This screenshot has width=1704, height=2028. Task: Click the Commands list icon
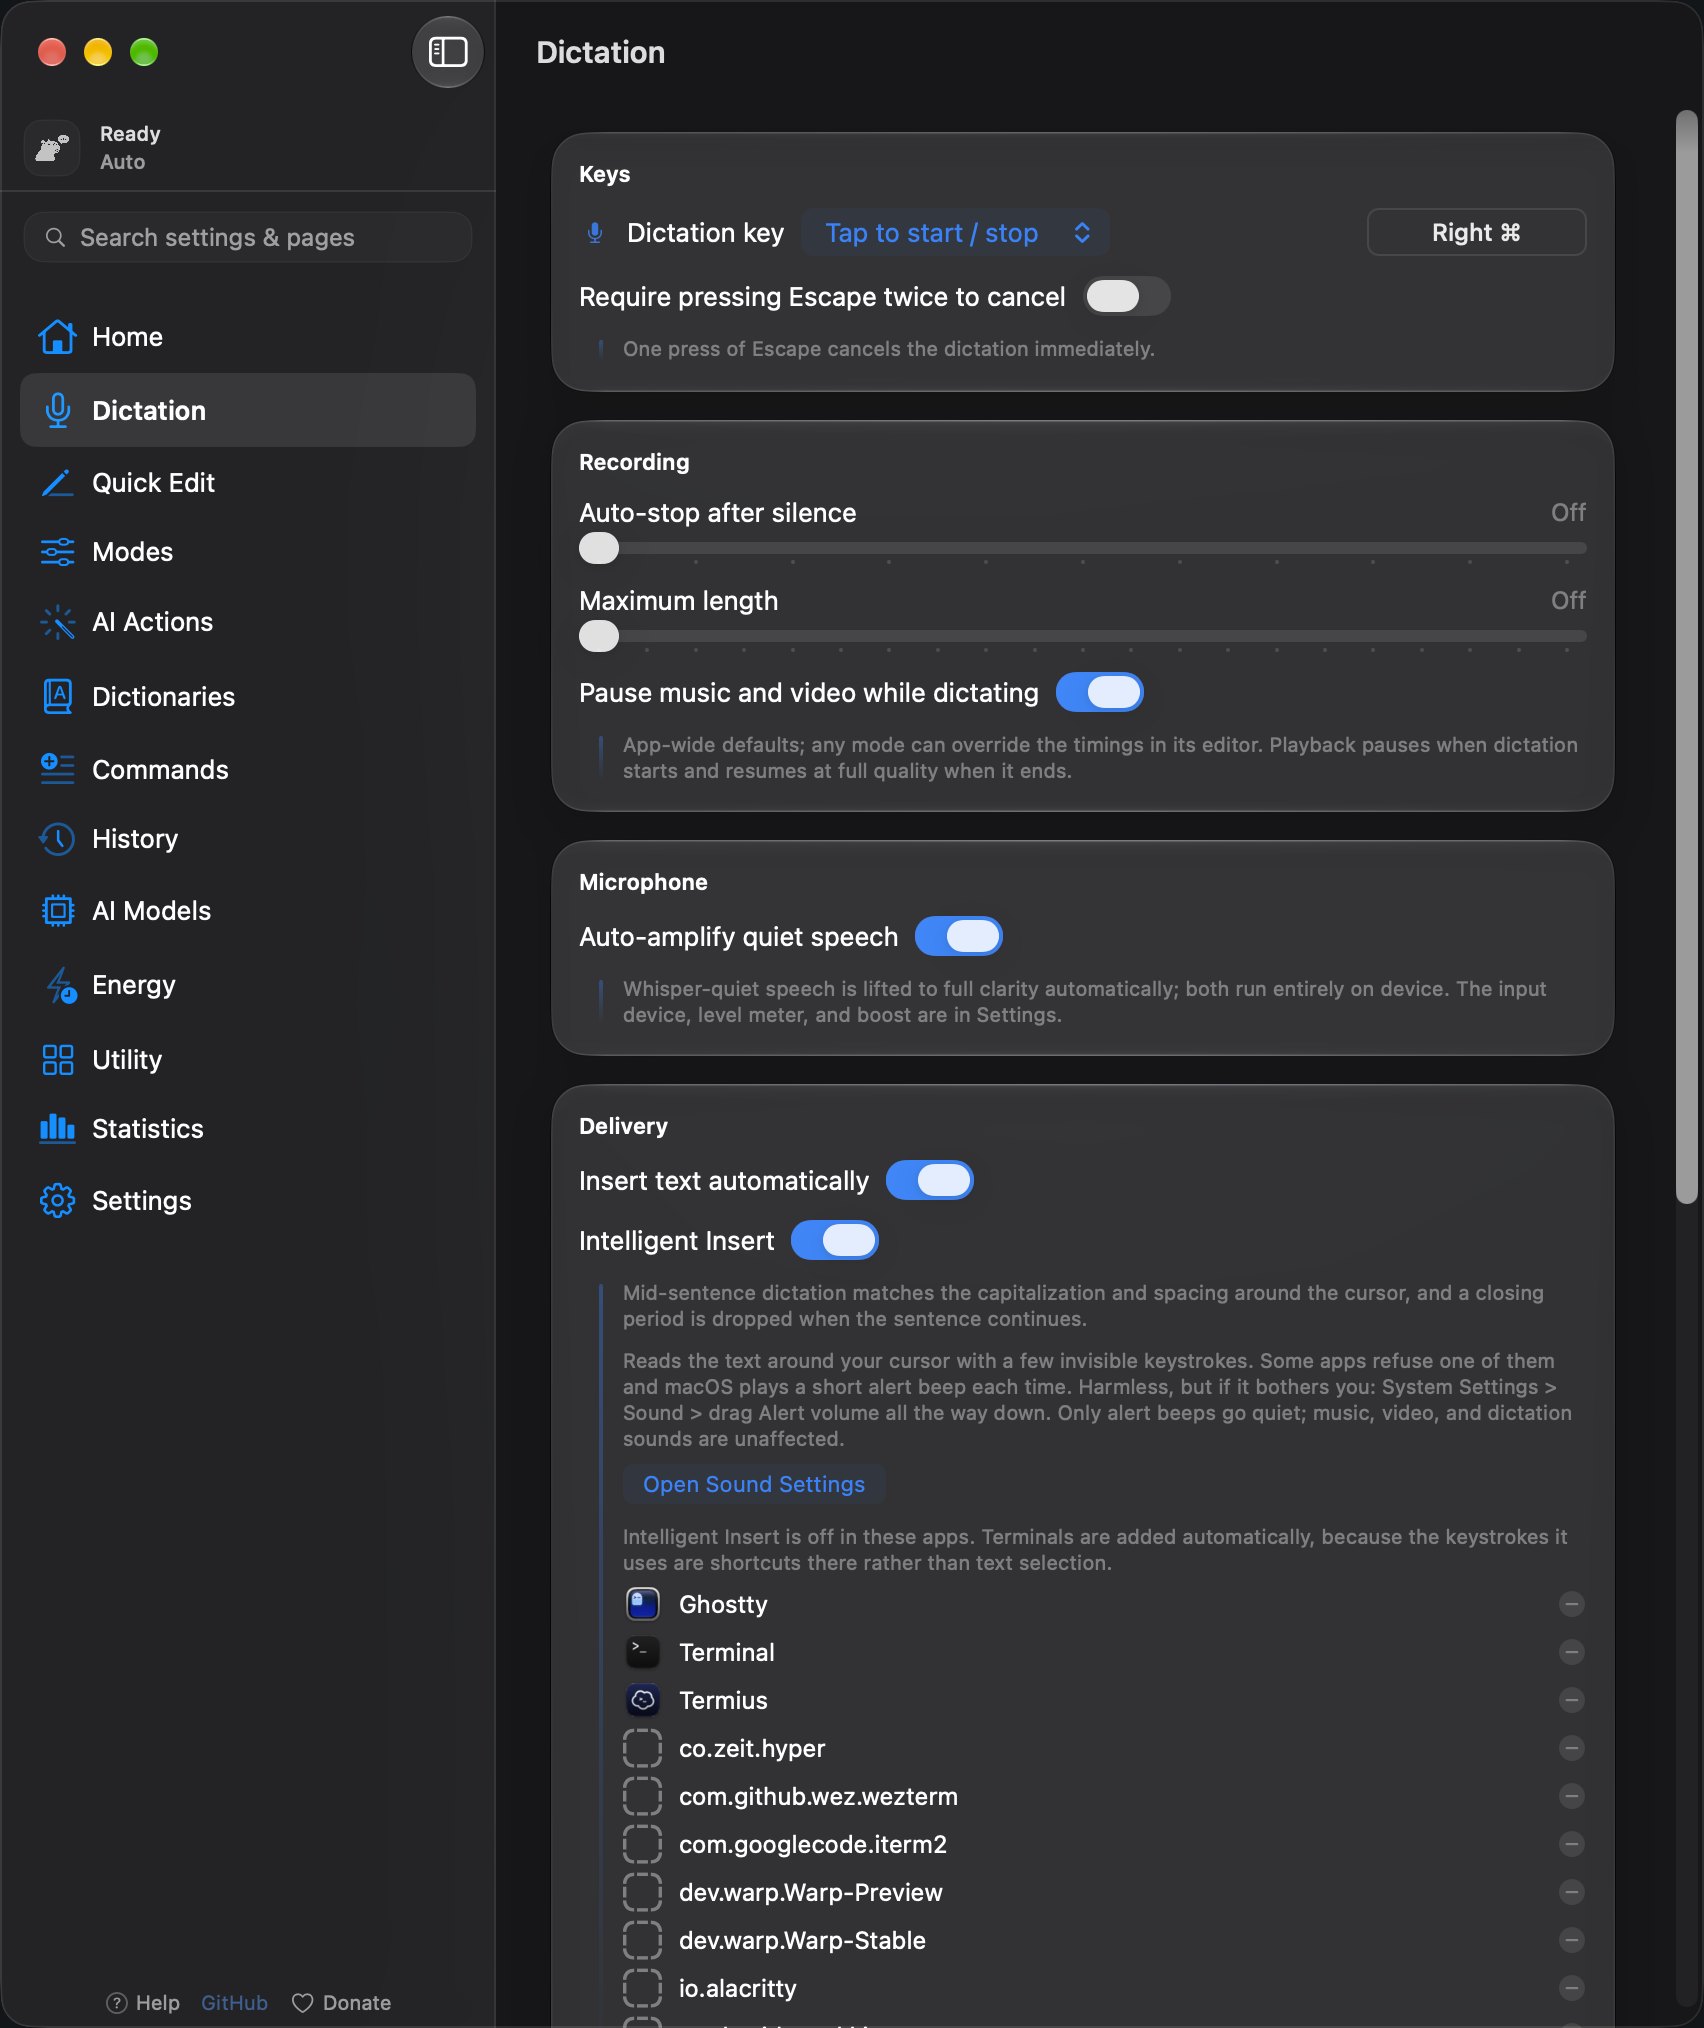(57, 769)
